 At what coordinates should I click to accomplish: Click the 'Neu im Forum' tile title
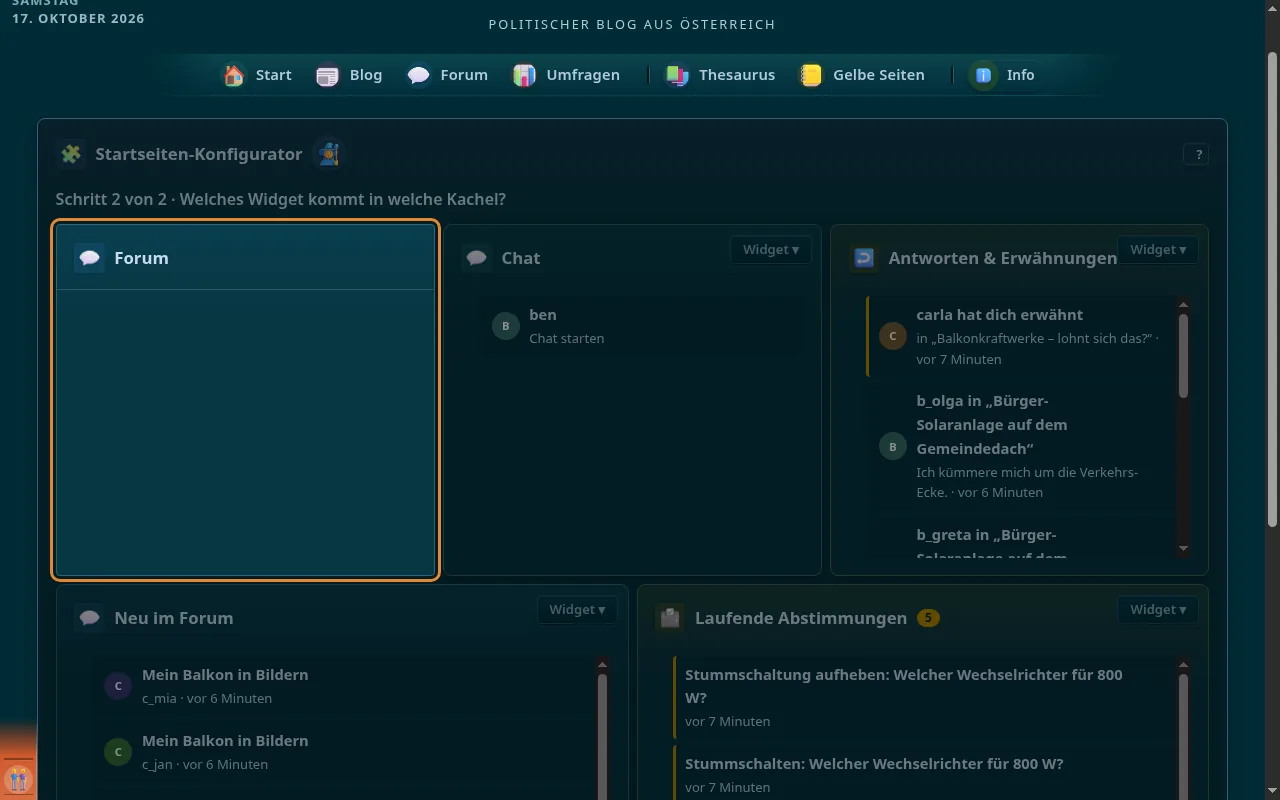tap(173, 618)
